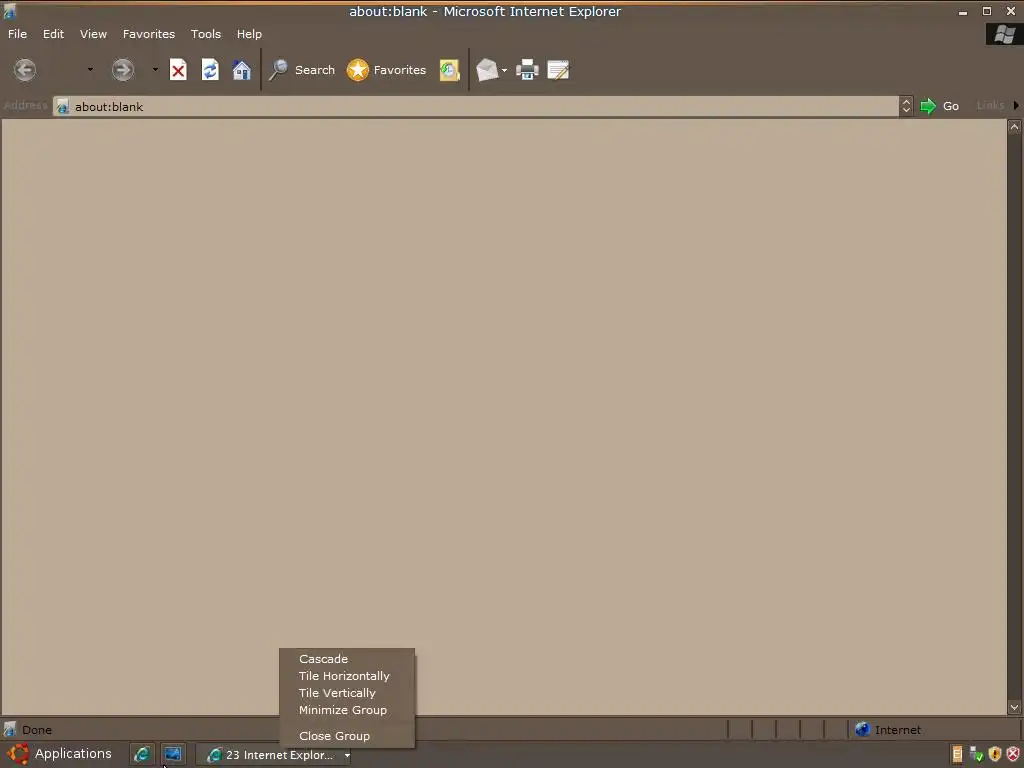This screenshot has height=768, width=1024.
Task: Select Minimize Group from the context menu
Action: click(x=347, y=710)
